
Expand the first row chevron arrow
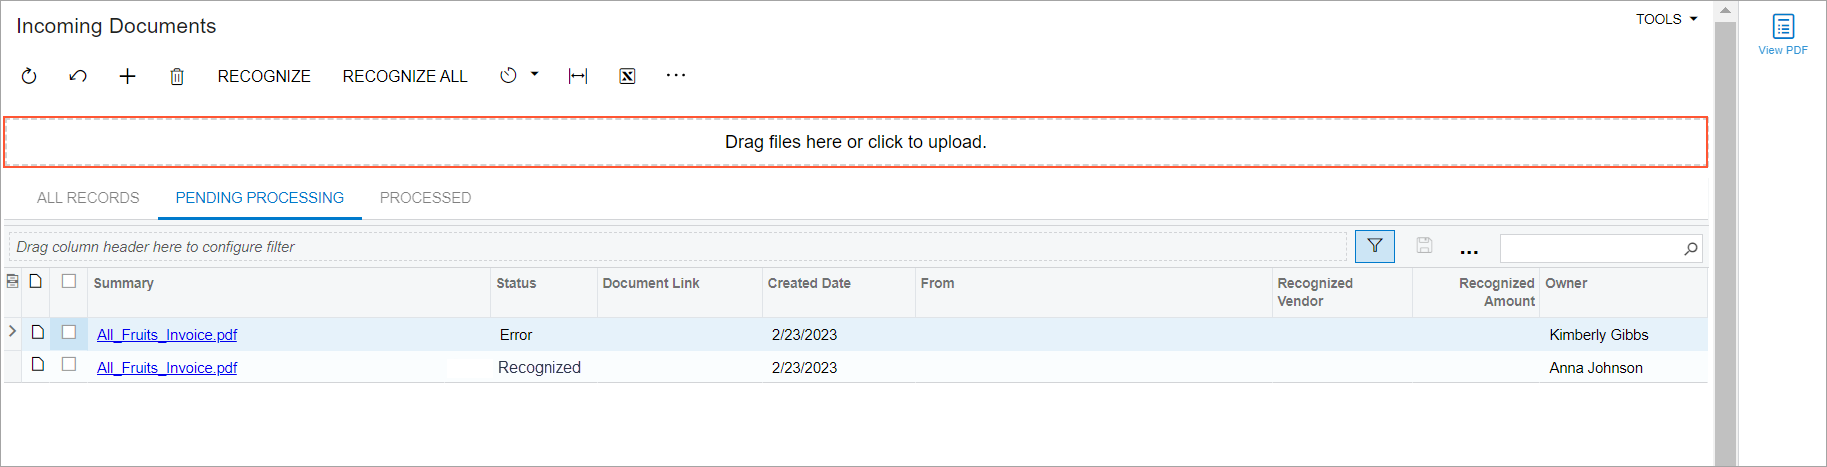coord(12,331)
